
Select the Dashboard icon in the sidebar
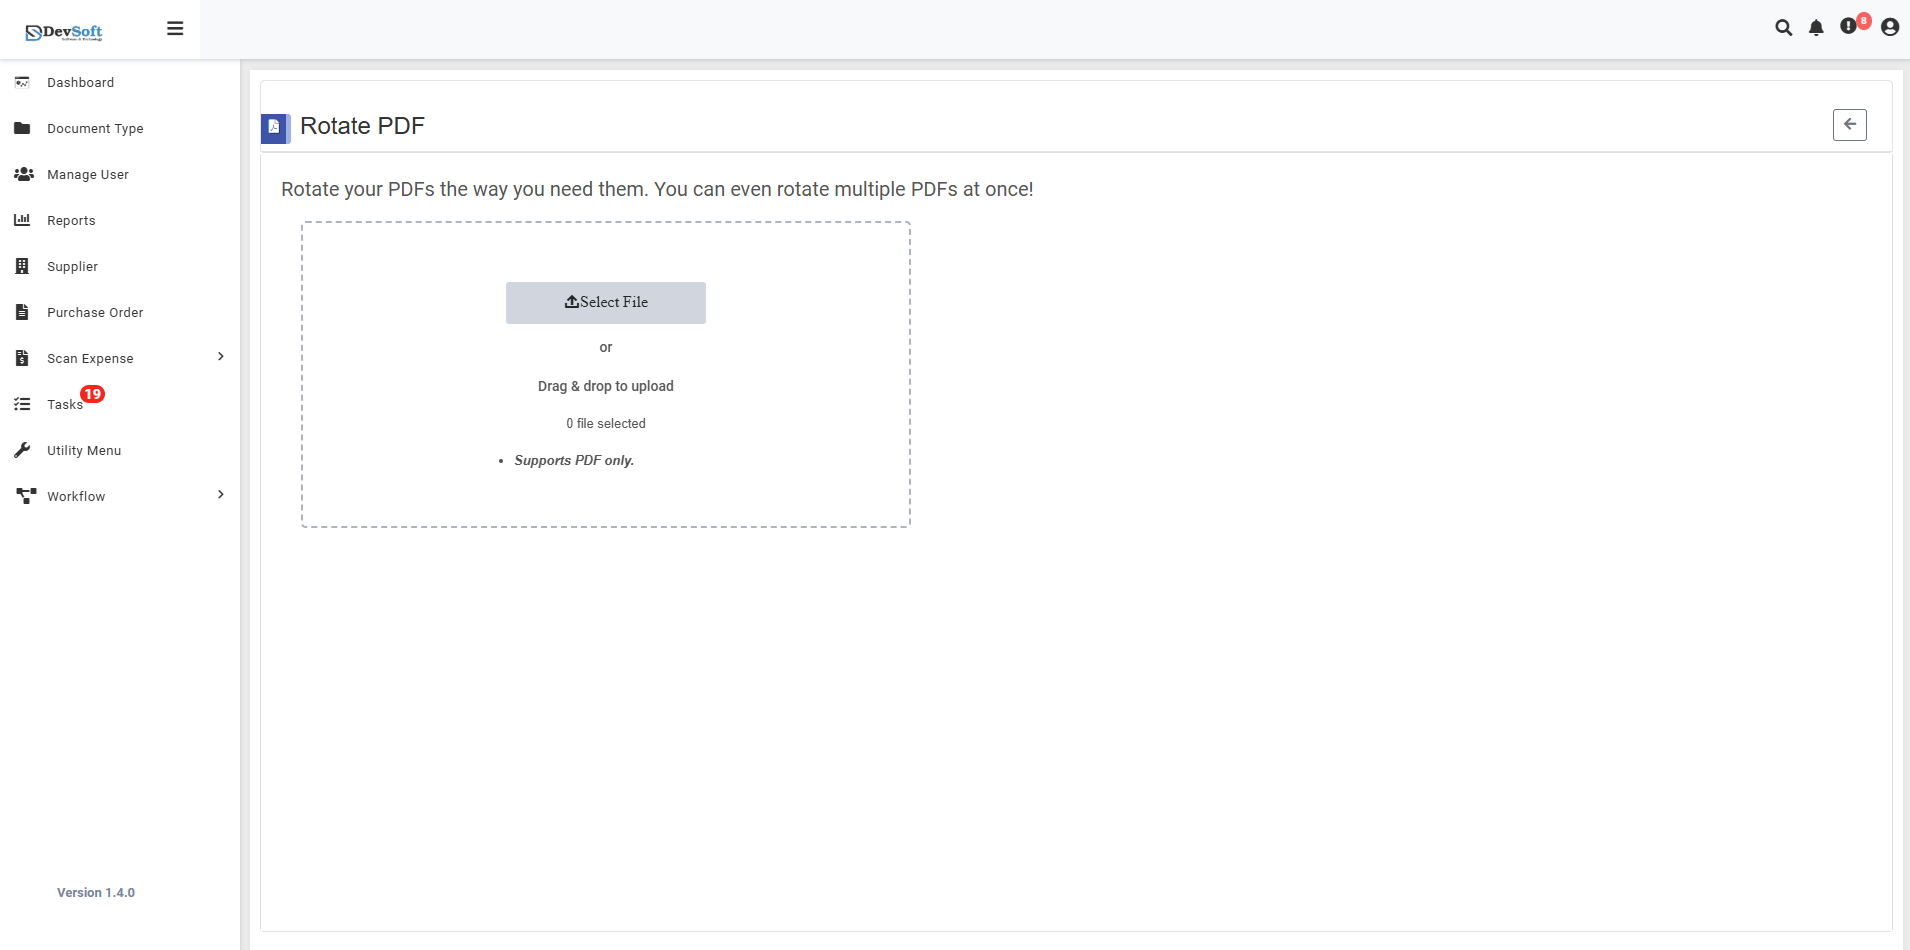22,82
